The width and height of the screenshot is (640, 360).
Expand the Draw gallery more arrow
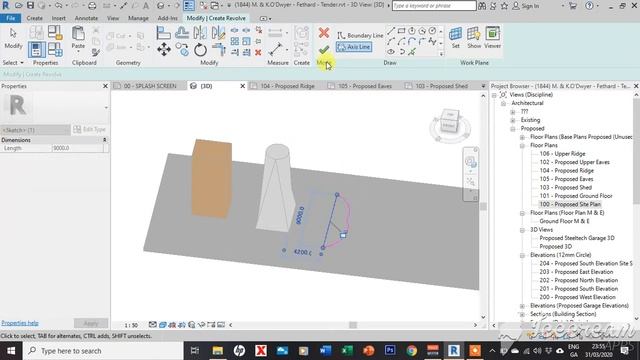coord(441,54)
